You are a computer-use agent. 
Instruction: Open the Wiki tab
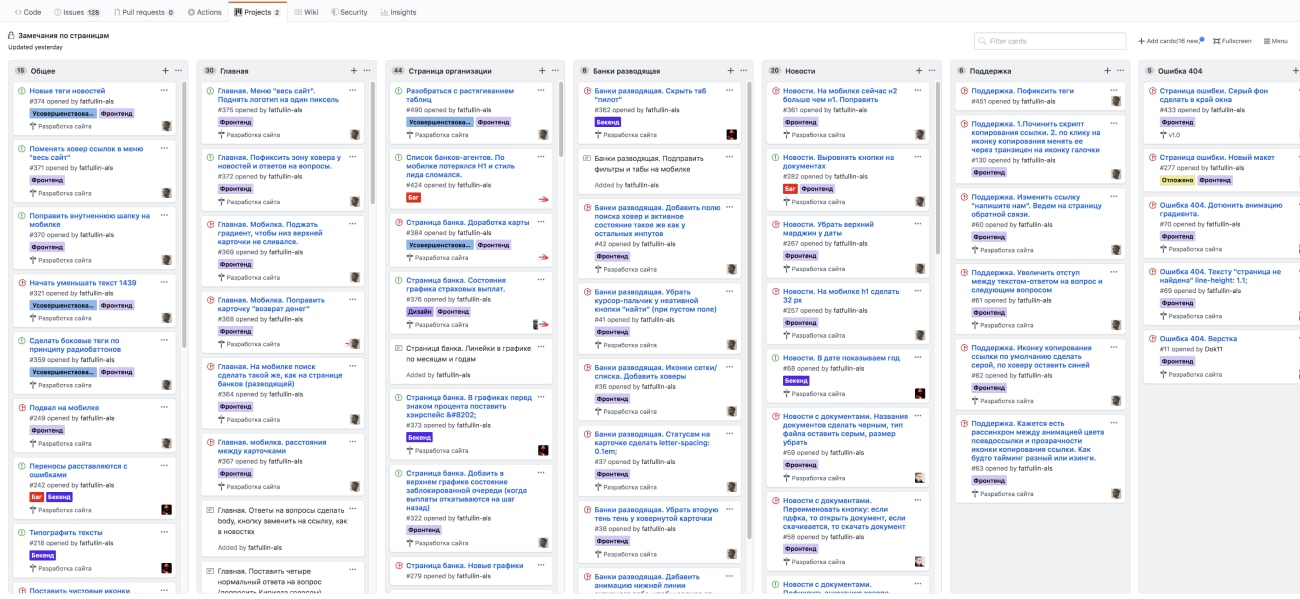pyautogui.click(x=306, y=12)
